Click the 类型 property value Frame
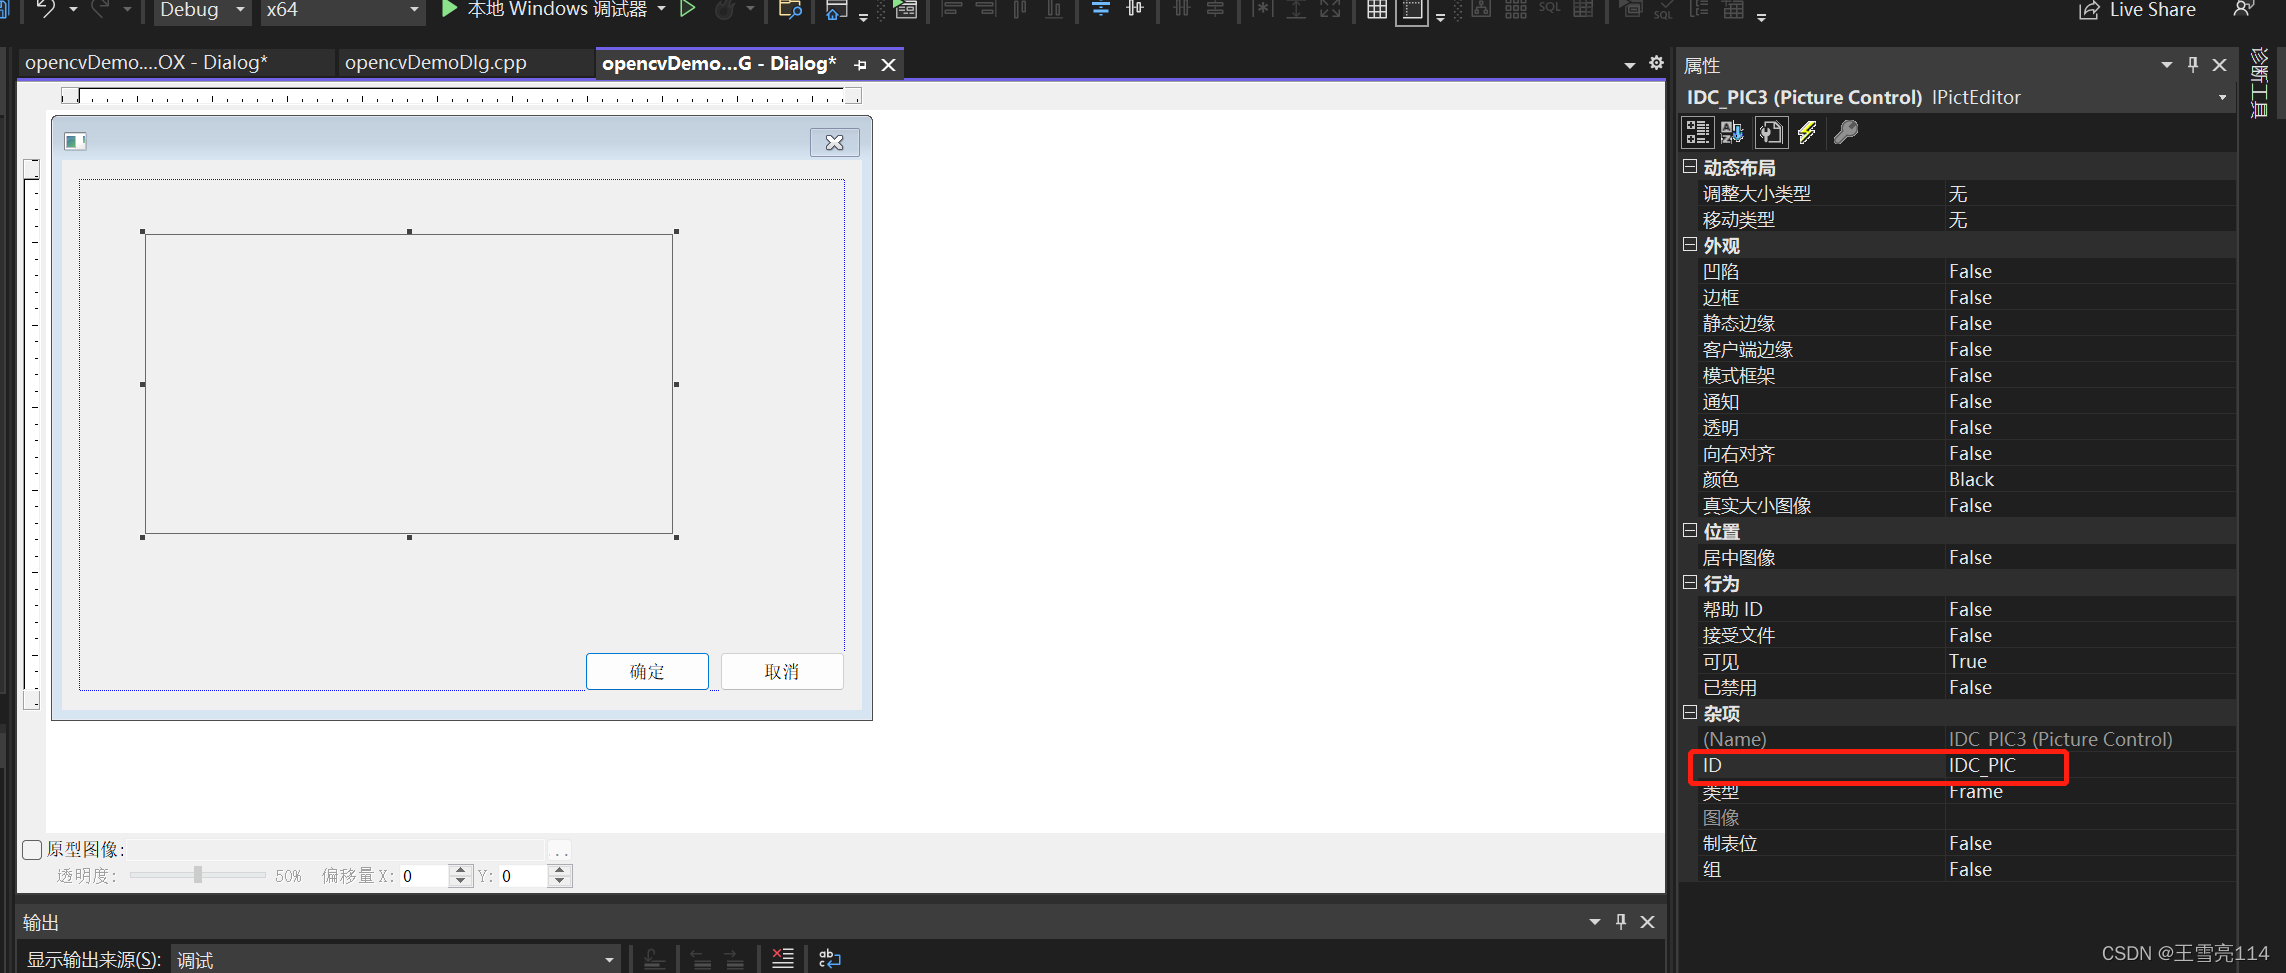This screenshot has width=2286, height=973. pyautogui.click(x=1976, y=791)
